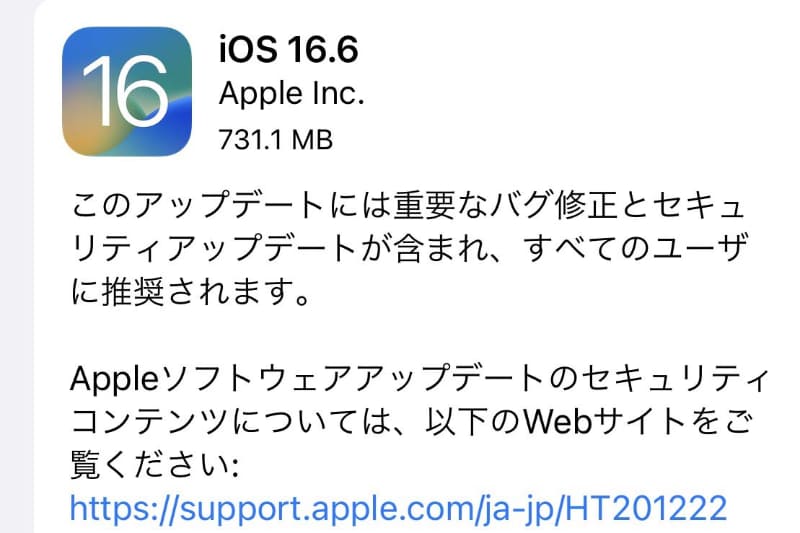Click the gray margin left of the card
The width and height of the screenshot is (800, 533).
coord(16,266)
